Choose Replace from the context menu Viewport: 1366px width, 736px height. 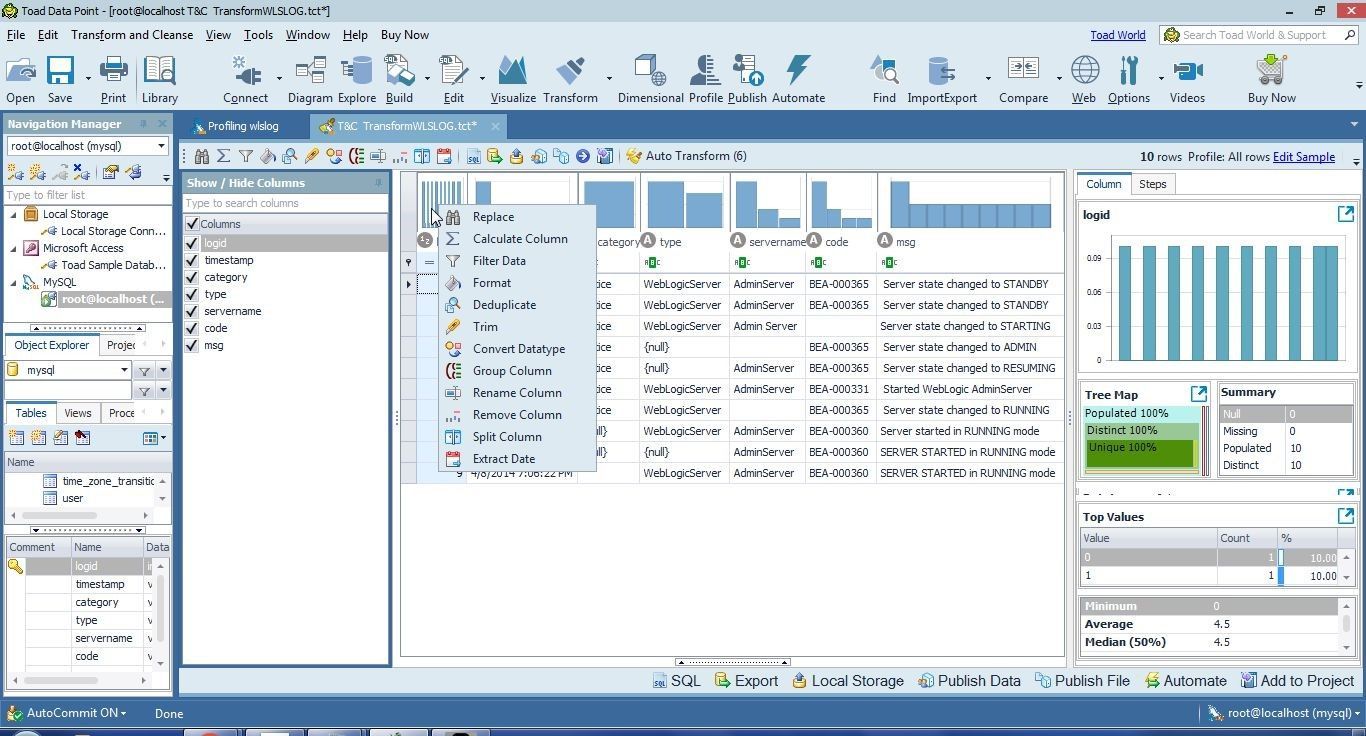tap(517, 217)
